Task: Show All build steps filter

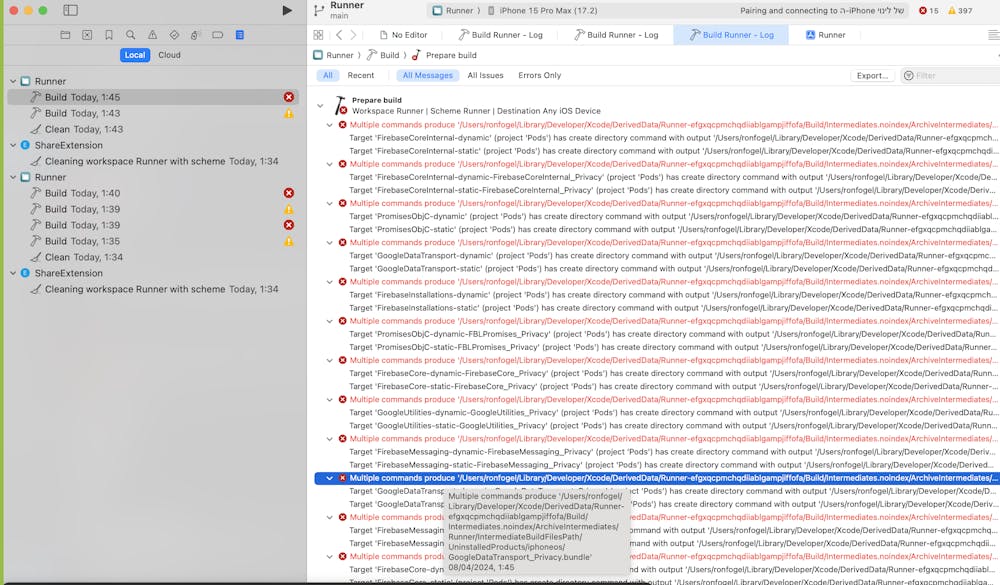Action: [328, 75]
